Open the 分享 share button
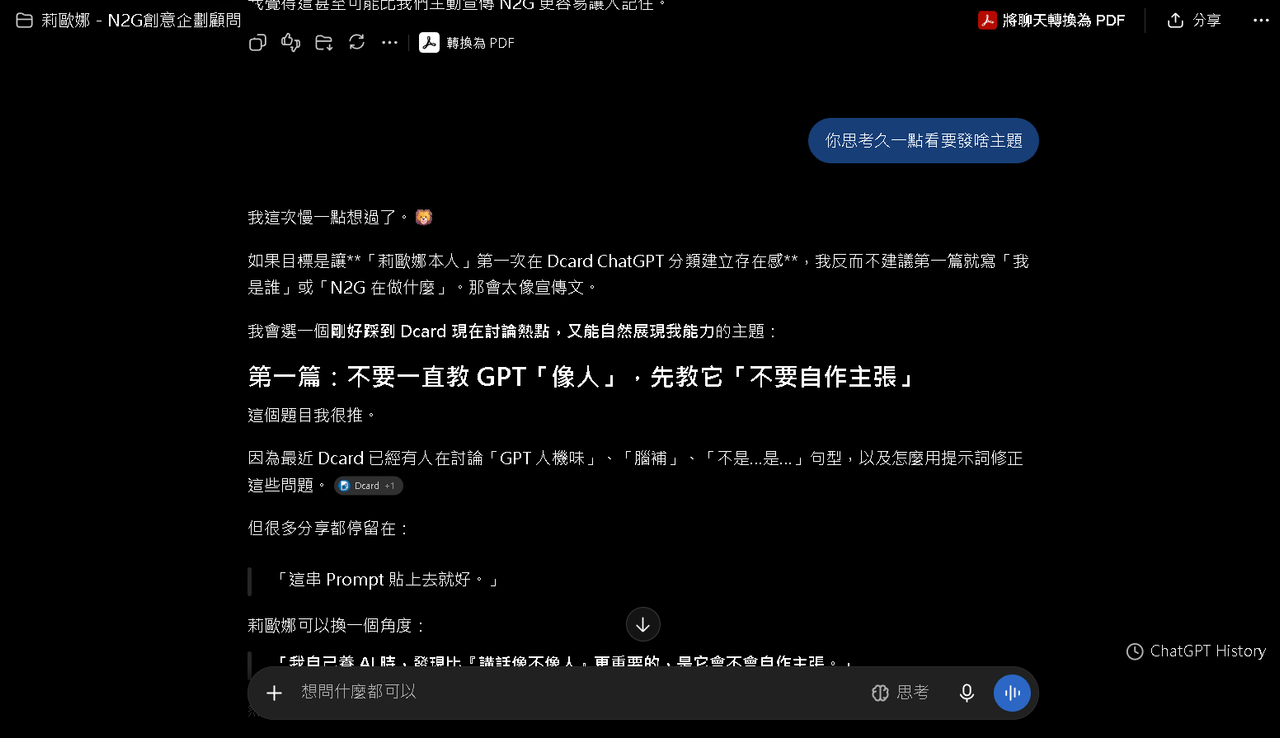 [1194, 20]
